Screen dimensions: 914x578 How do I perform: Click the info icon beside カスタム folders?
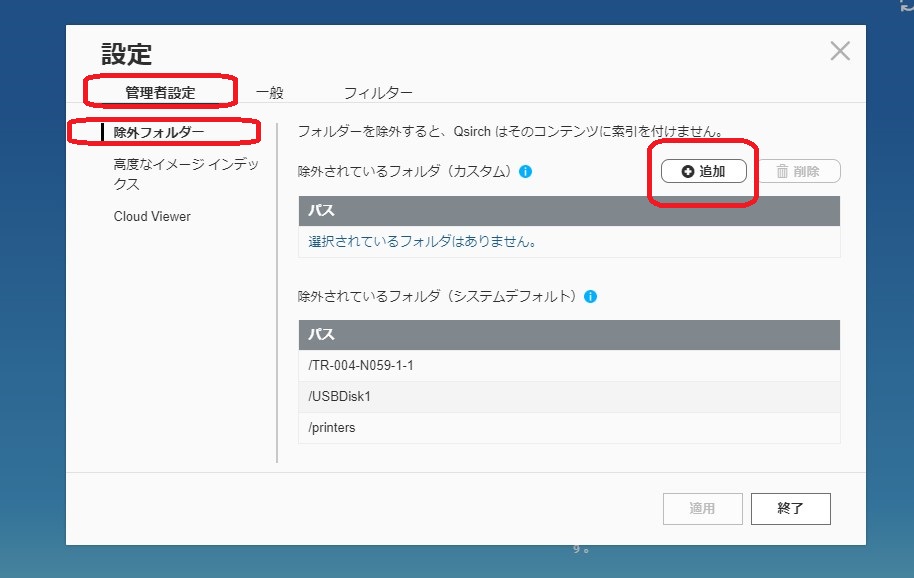click(525, 171)
